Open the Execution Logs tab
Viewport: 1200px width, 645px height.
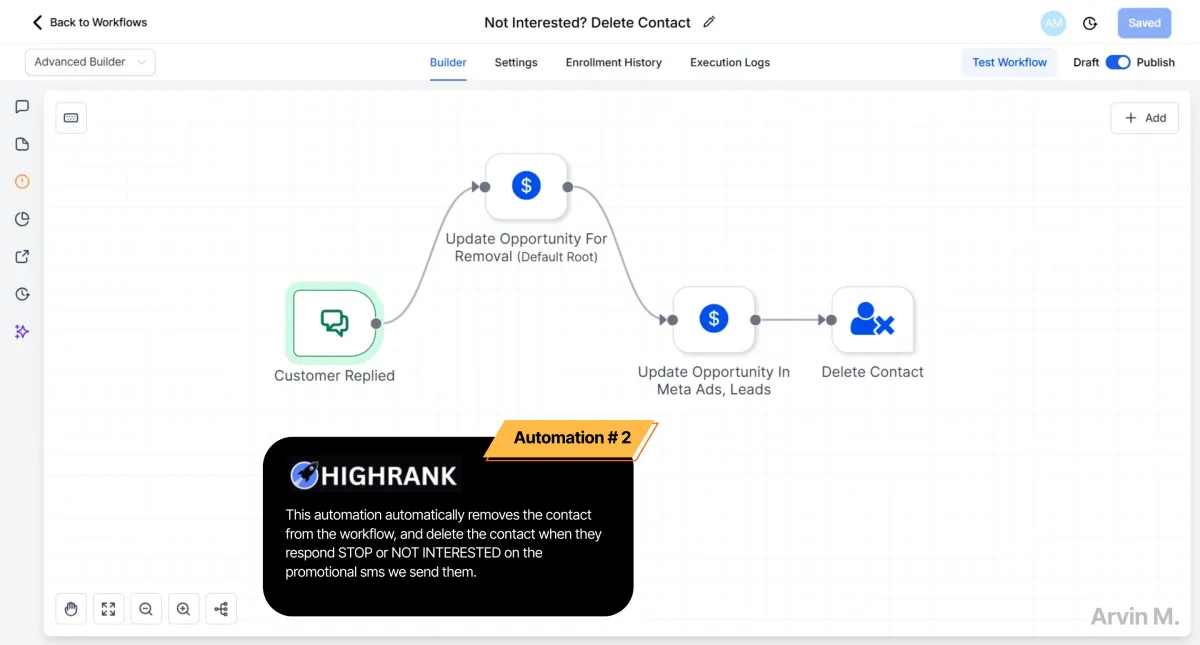730,62
